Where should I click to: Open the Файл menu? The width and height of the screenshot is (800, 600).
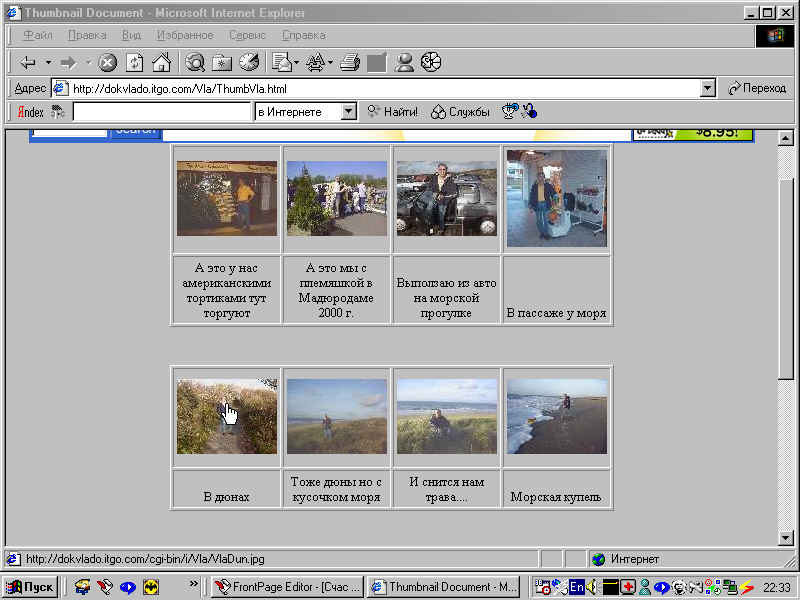pyautogui.click(x=38, y=35)
